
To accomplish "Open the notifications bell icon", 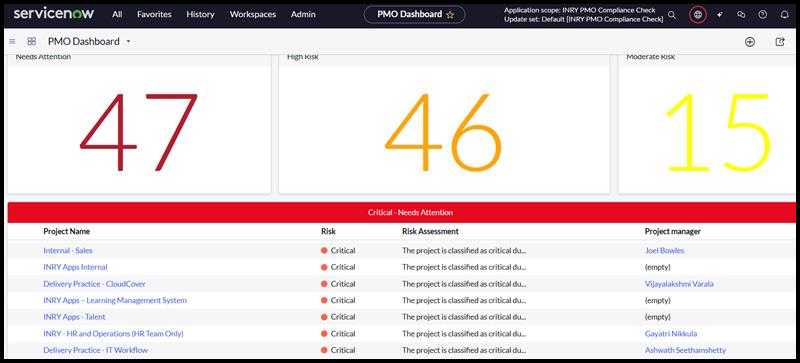I will [x=785, y=15].
